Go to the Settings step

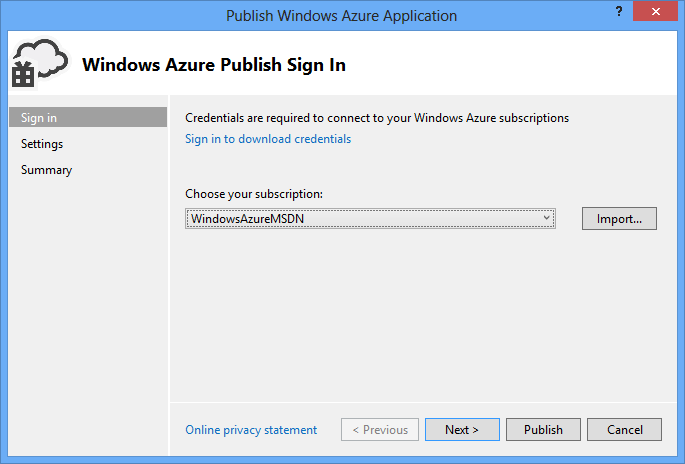[42, 144]
